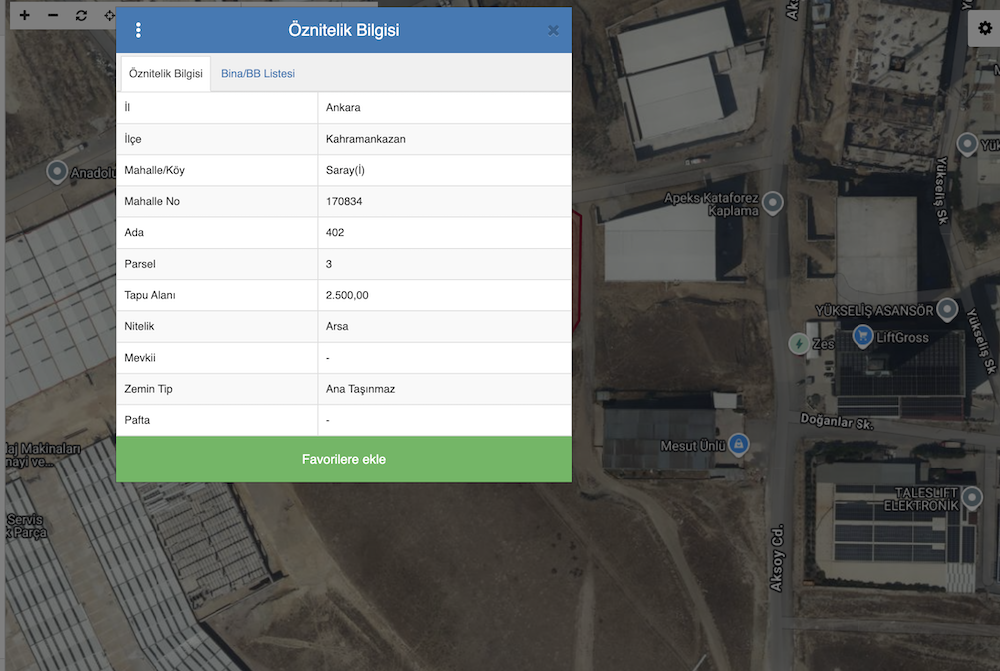
Task: Click the TALESLIFT ELEKTRONİK map pin
Action: (x=972, y=496)
